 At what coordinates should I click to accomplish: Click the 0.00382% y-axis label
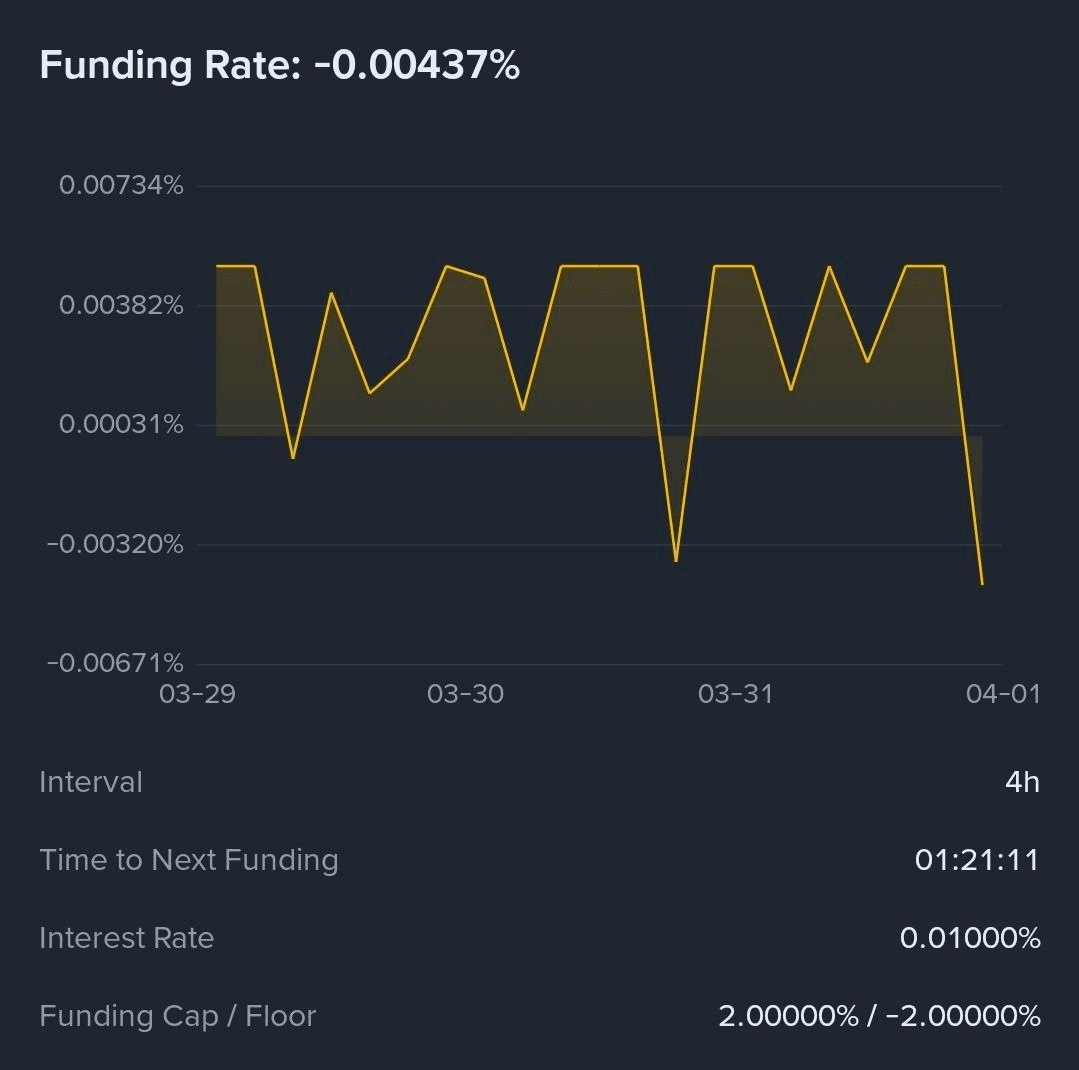[121, 305]
